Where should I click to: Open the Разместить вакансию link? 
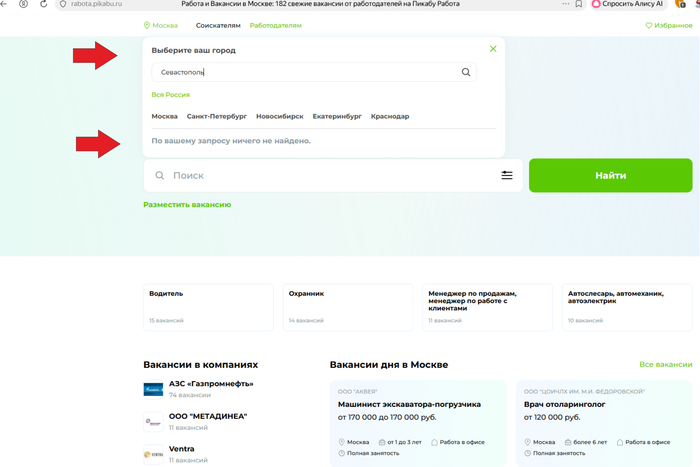[x=187, y=204]
